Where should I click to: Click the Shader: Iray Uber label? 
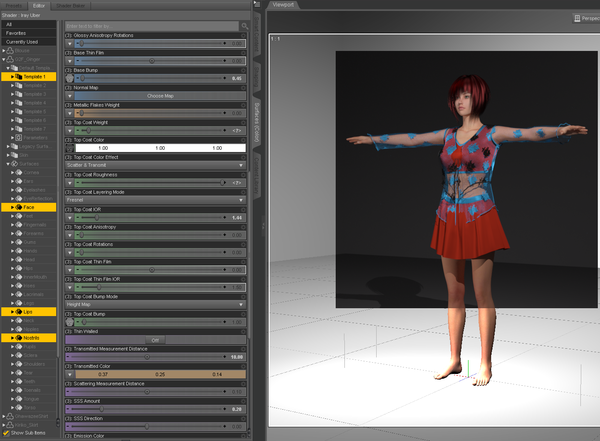tap(21, 15)
